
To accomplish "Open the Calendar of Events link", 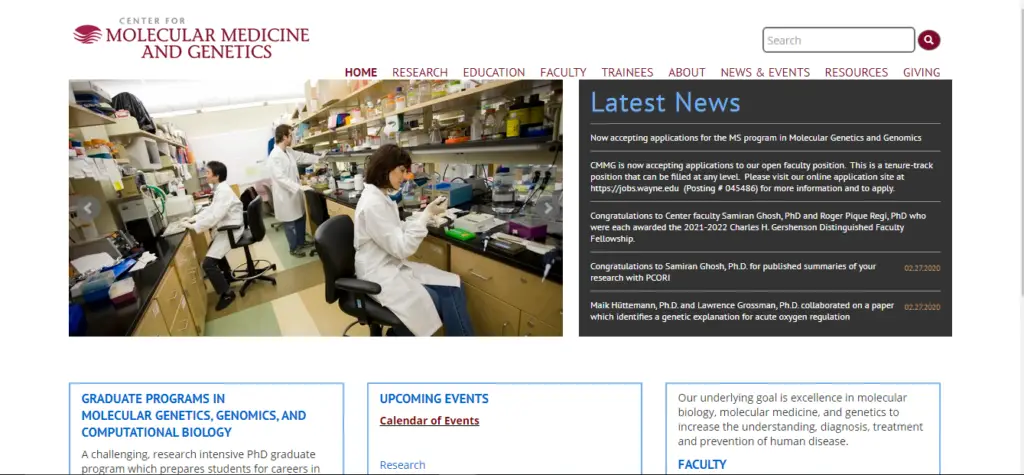I will pyautogui.click(x=429, y=421).
